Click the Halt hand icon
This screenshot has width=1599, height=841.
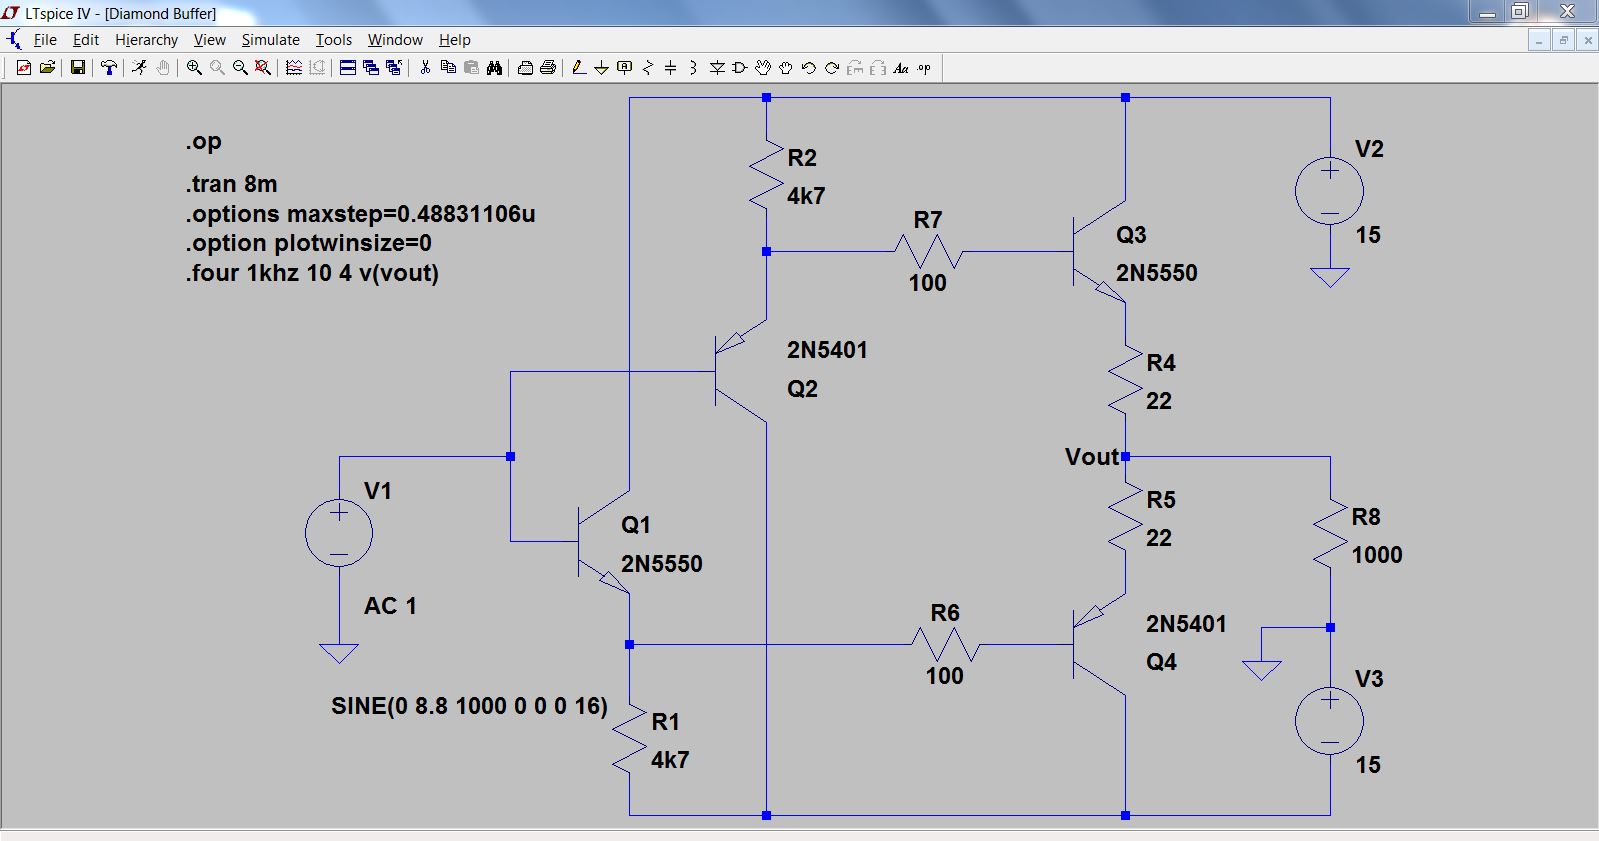[163, 68]
